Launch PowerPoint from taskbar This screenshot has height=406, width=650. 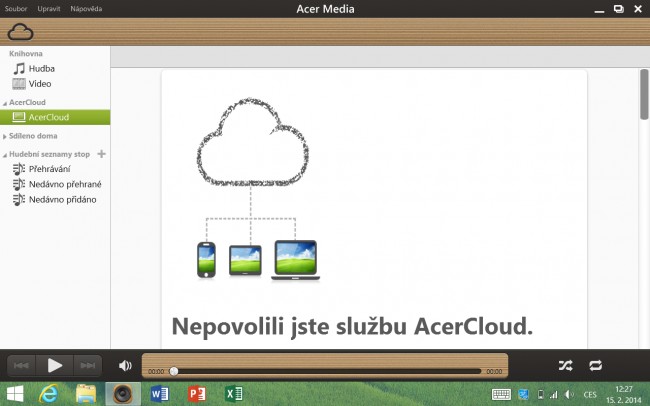[x=197, y=394]
